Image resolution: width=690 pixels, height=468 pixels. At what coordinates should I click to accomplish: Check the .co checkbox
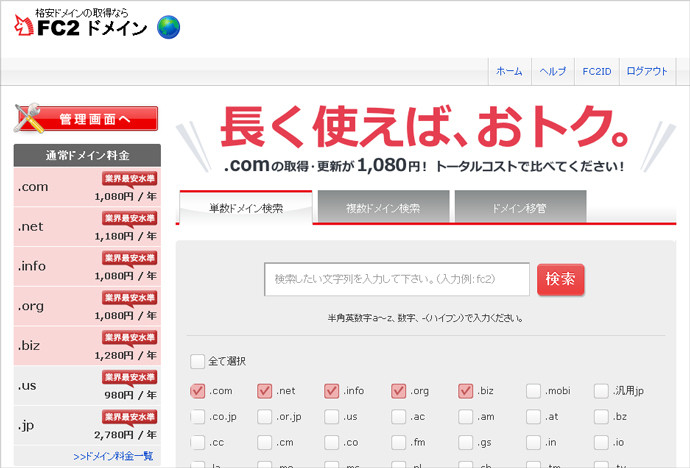coord(331,442)
